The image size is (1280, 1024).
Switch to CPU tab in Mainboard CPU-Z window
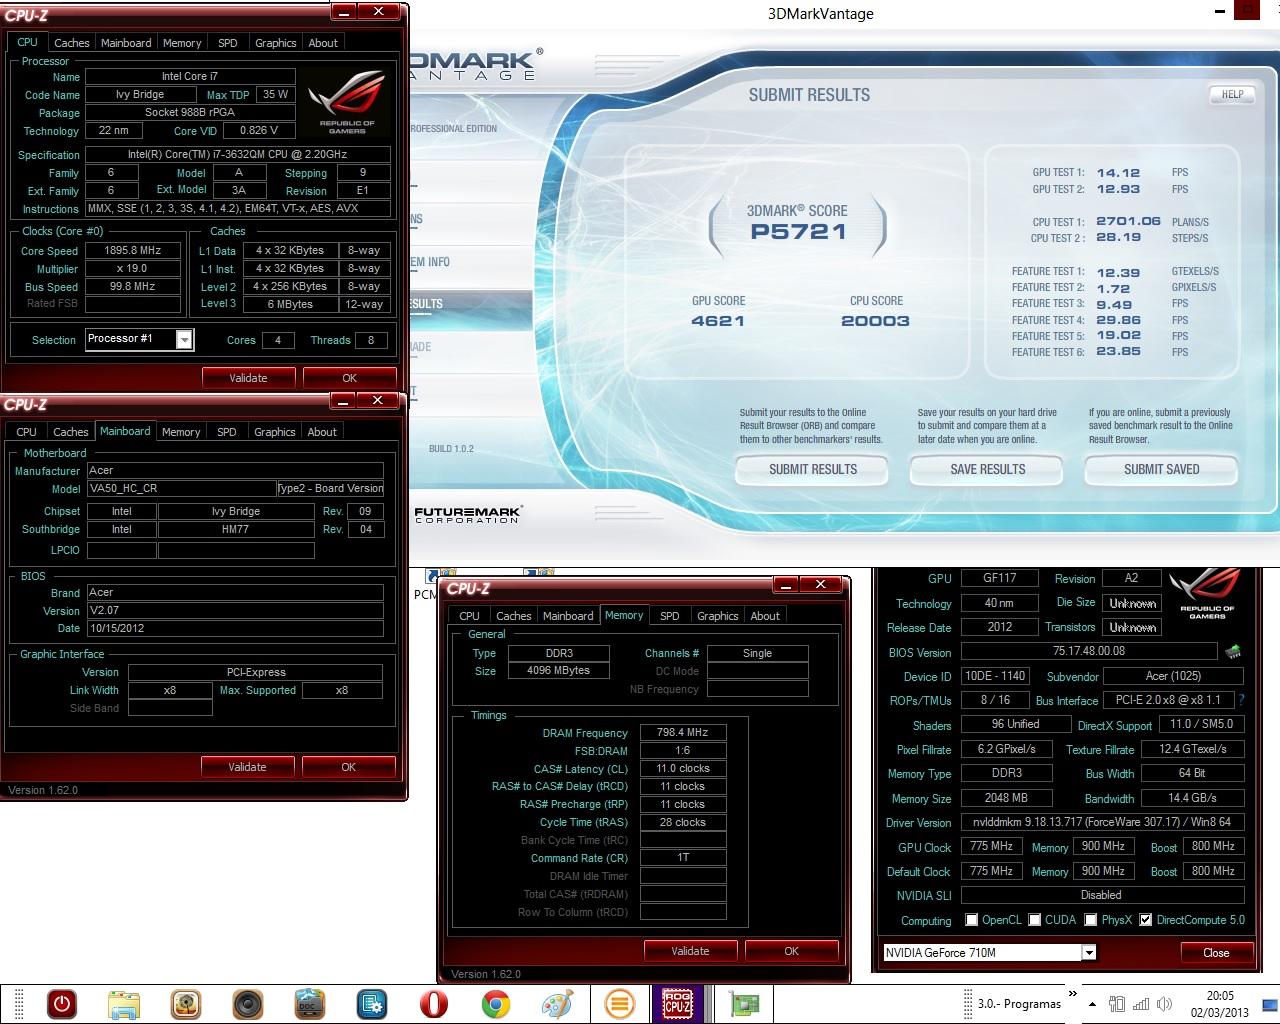point(27,432)
